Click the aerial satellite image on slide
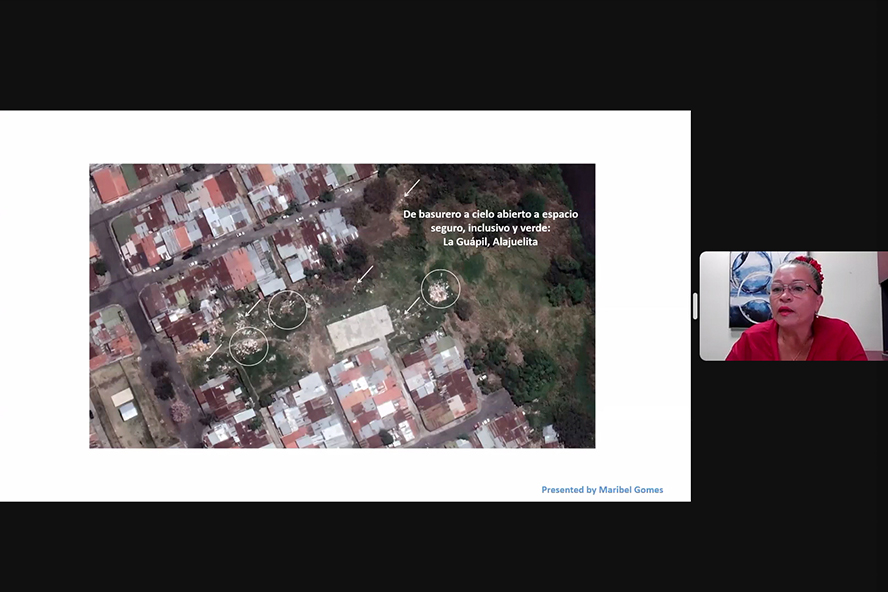This screenshot has height=592, width=888. [342, 306]
